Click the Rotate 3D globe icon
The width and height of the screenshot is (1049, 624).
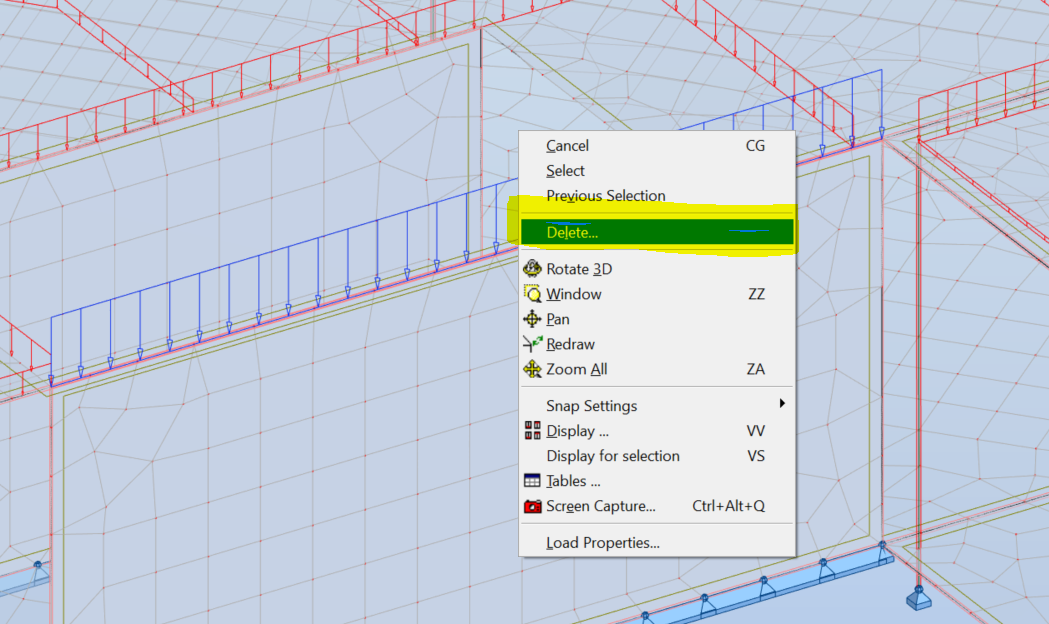tap(531, 268)
